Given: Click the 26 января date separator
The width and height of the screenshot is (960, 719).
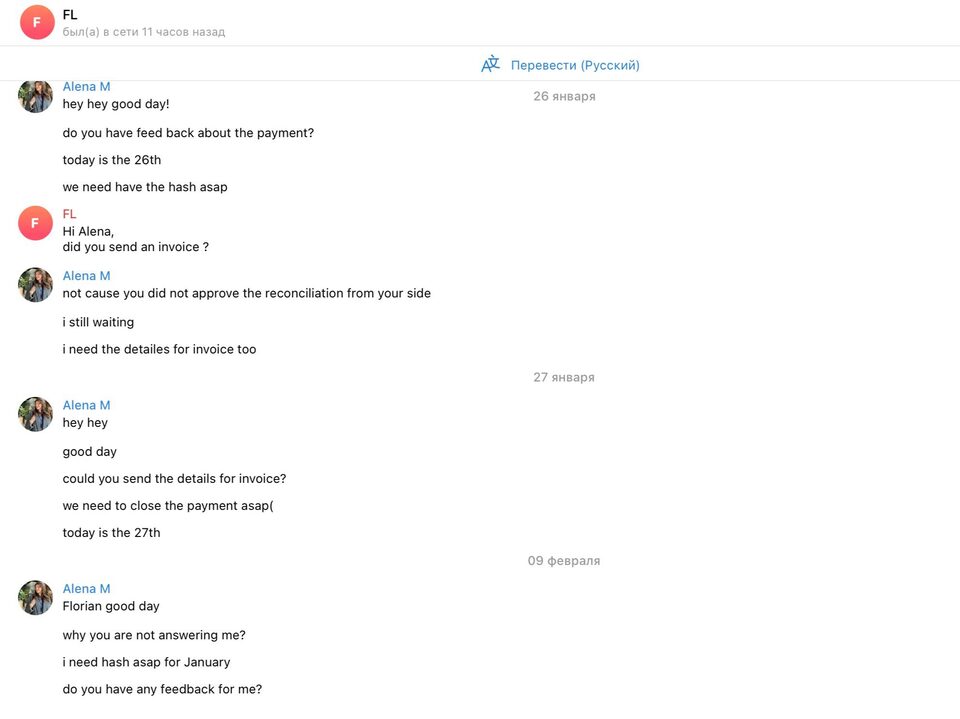Looking at the screenshot, I should point(564,97).
